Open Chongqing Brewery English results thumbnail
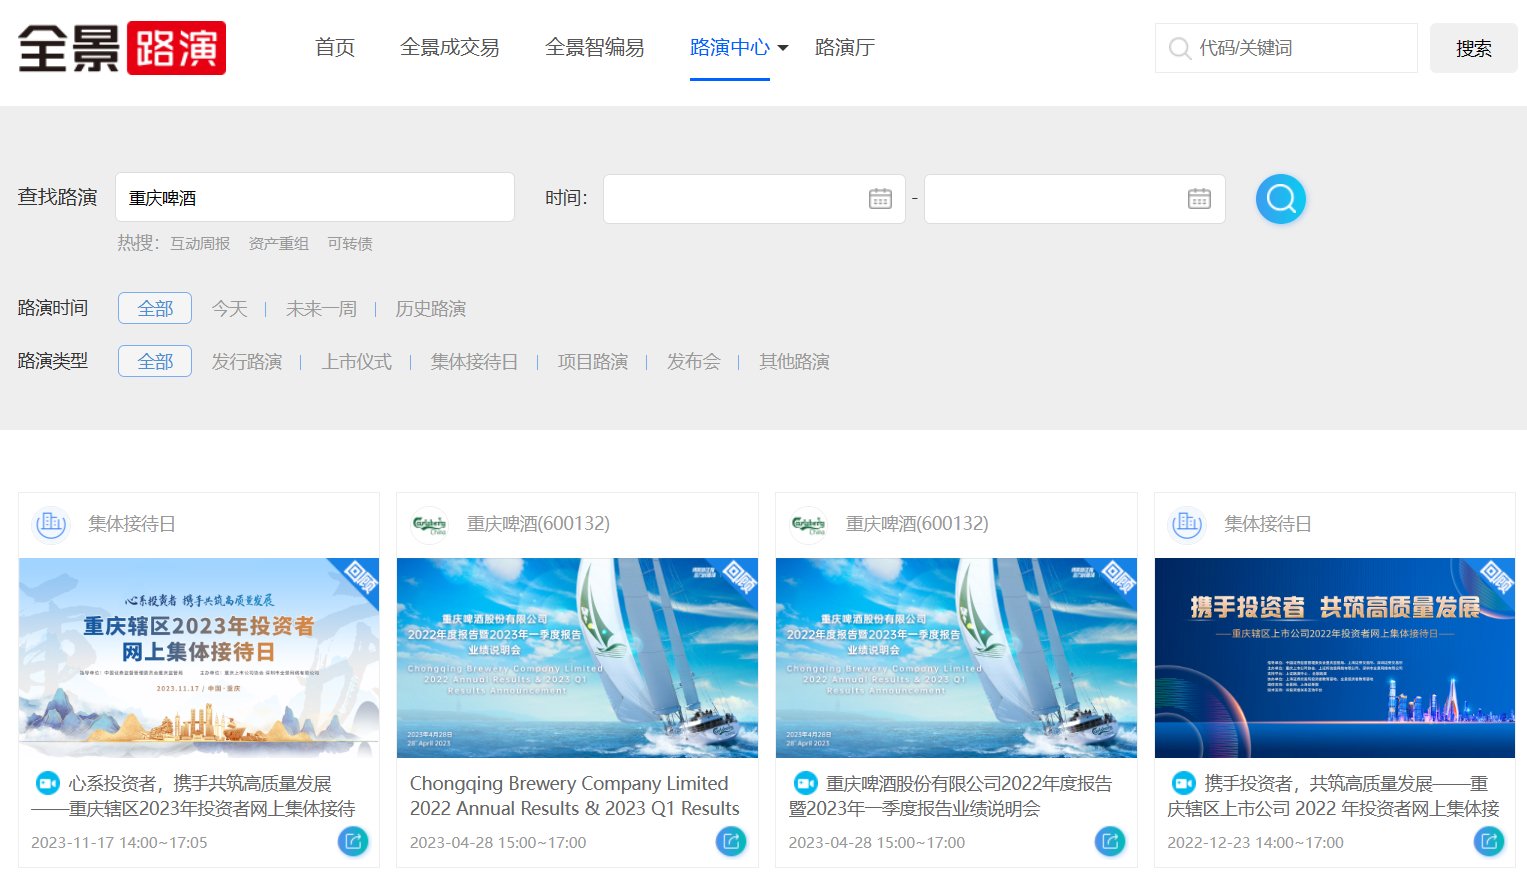Screen dimensions: 1527x880 tap(577, 658)
